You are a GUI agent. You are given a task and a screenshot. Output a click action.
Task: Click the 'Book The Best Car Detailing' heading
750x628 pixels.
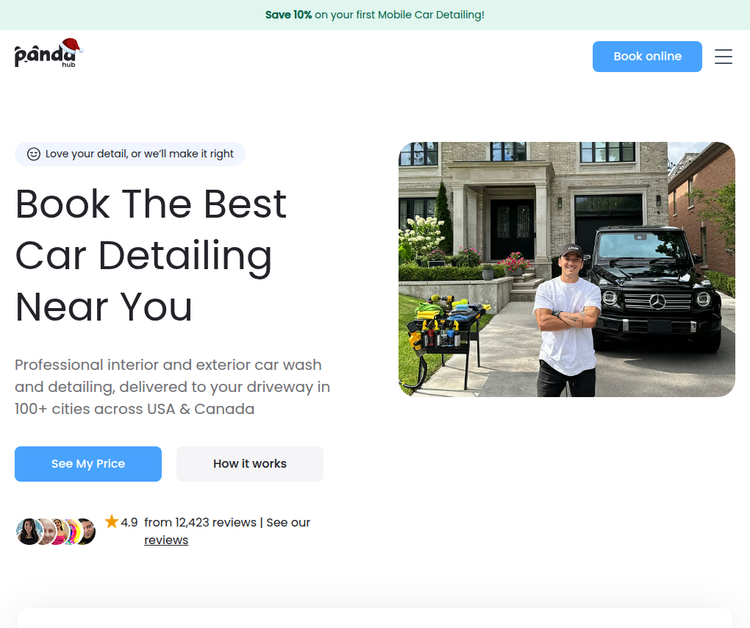[x=151, y=255]
